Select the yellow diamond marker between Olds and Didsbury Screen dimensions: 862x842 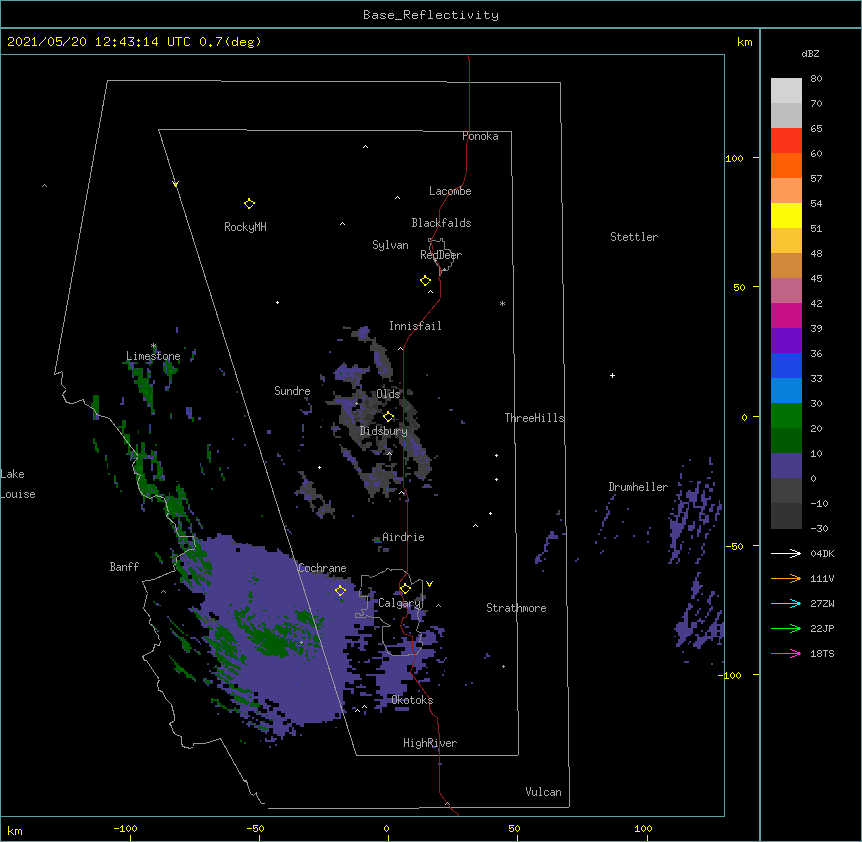[388, 417]
